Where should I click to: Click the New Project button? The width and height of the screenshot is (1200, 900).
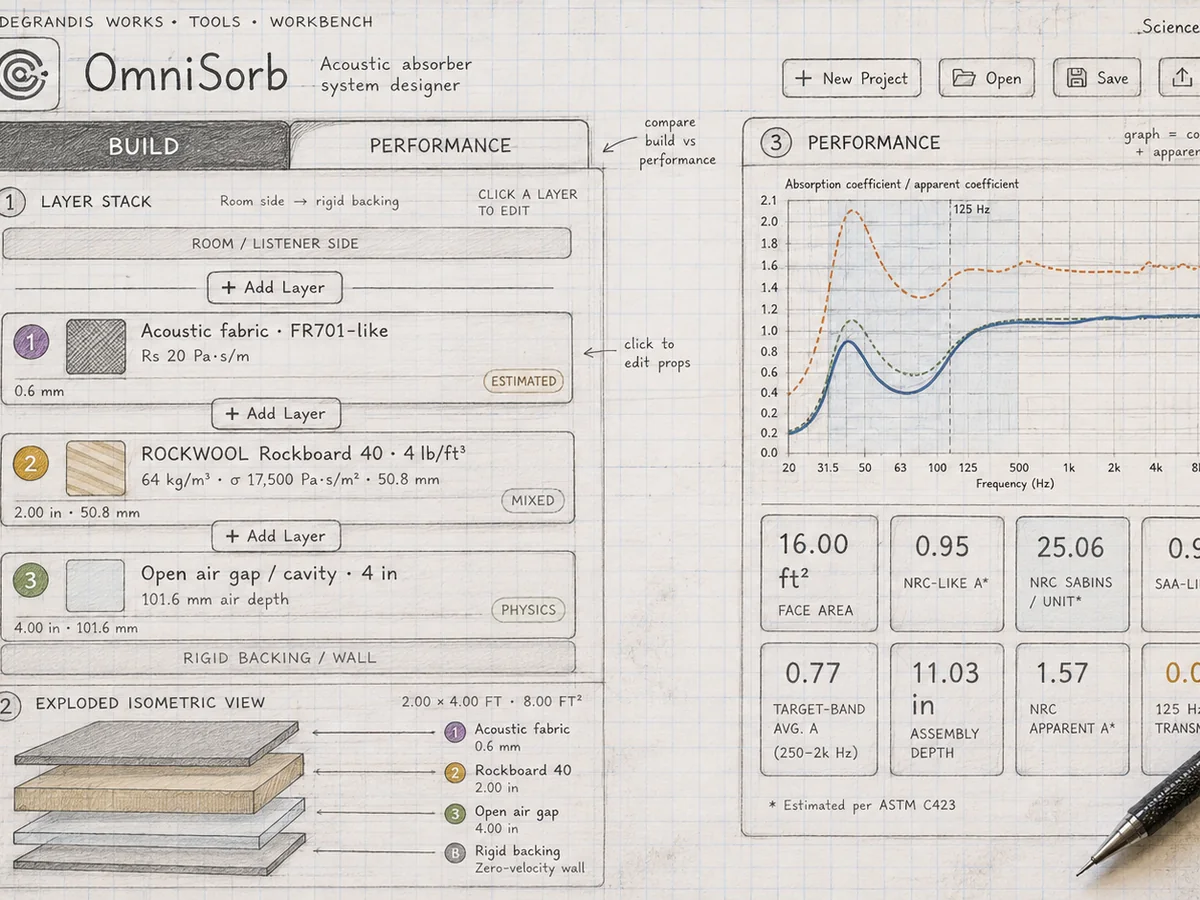(851, 78)
